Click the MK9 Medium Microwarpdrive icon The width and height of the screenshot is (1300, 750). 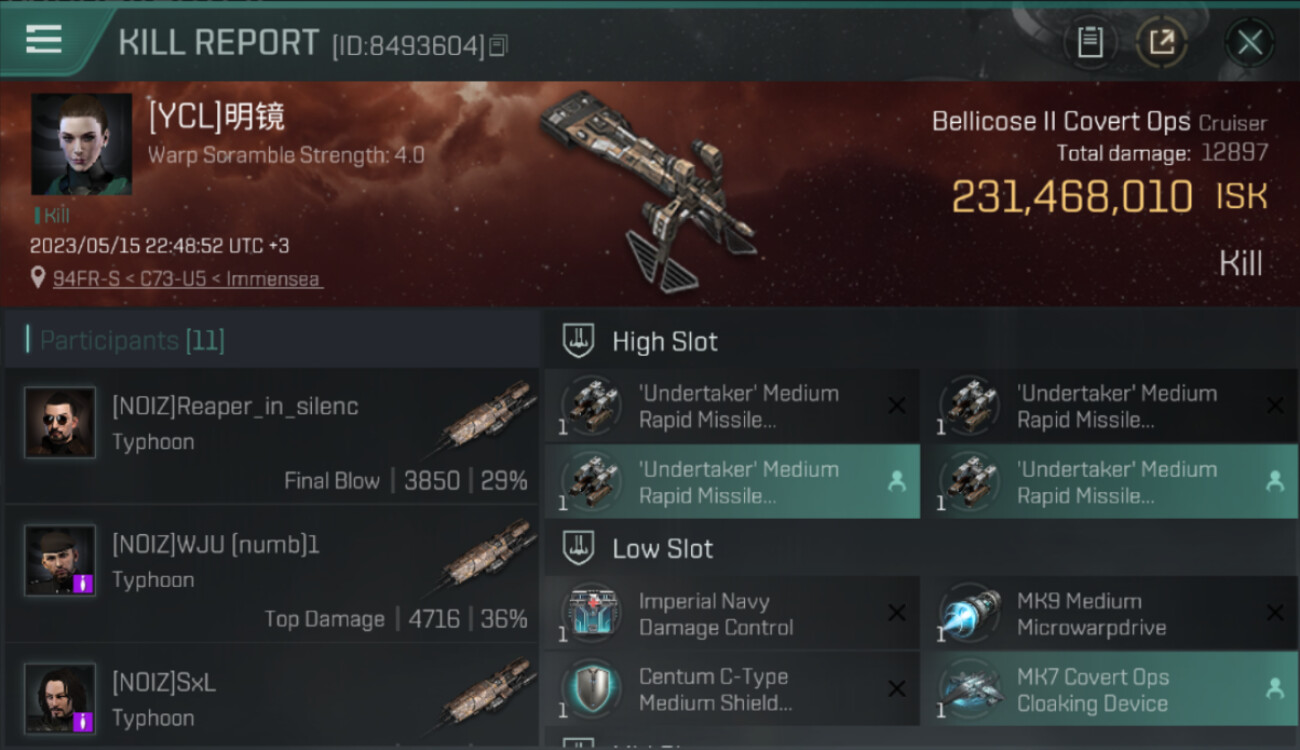(969, 613)
